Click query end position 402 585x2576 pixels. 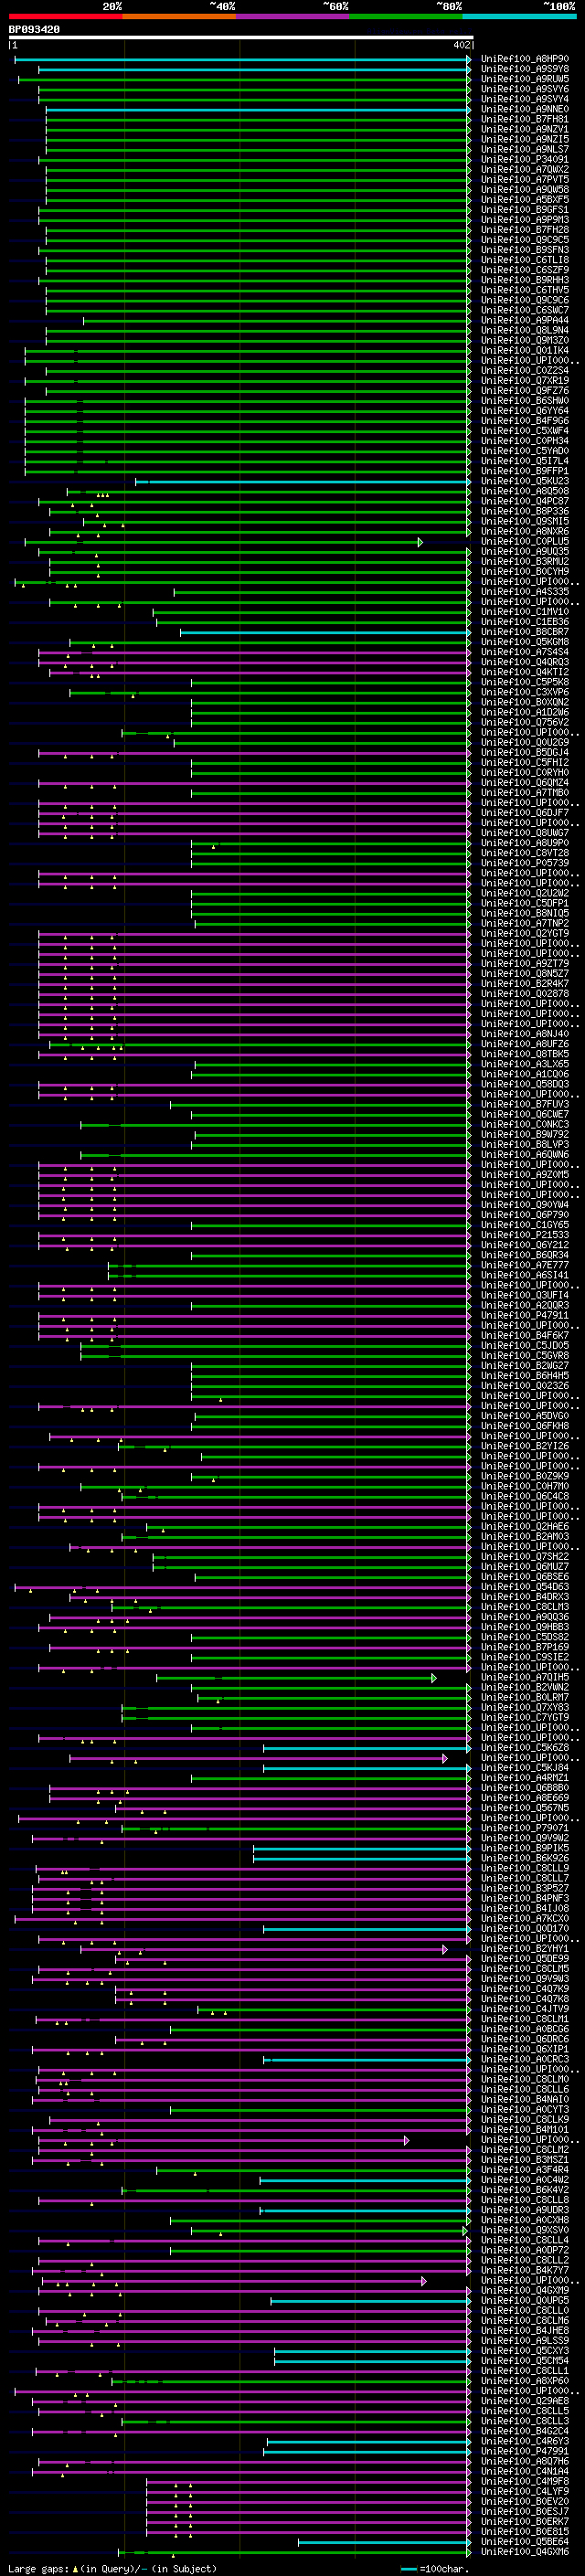click(x=461, y=45)
